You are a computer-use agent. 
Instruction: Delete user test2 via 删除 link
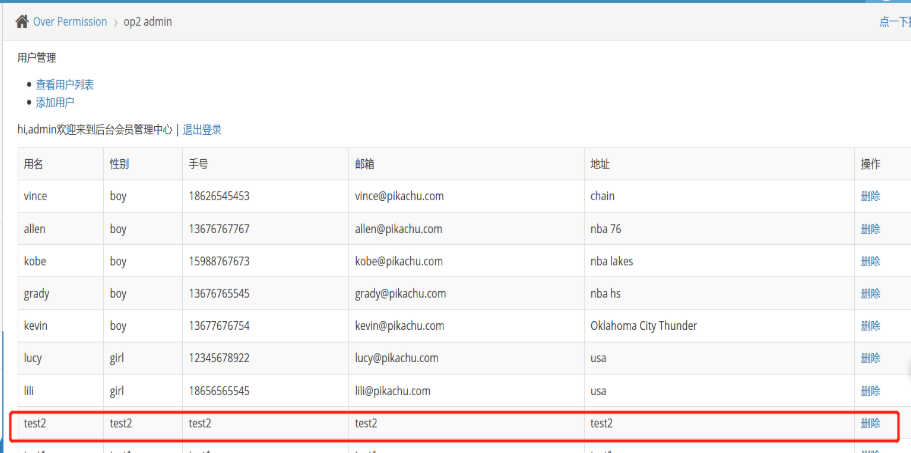click(870, 423)
